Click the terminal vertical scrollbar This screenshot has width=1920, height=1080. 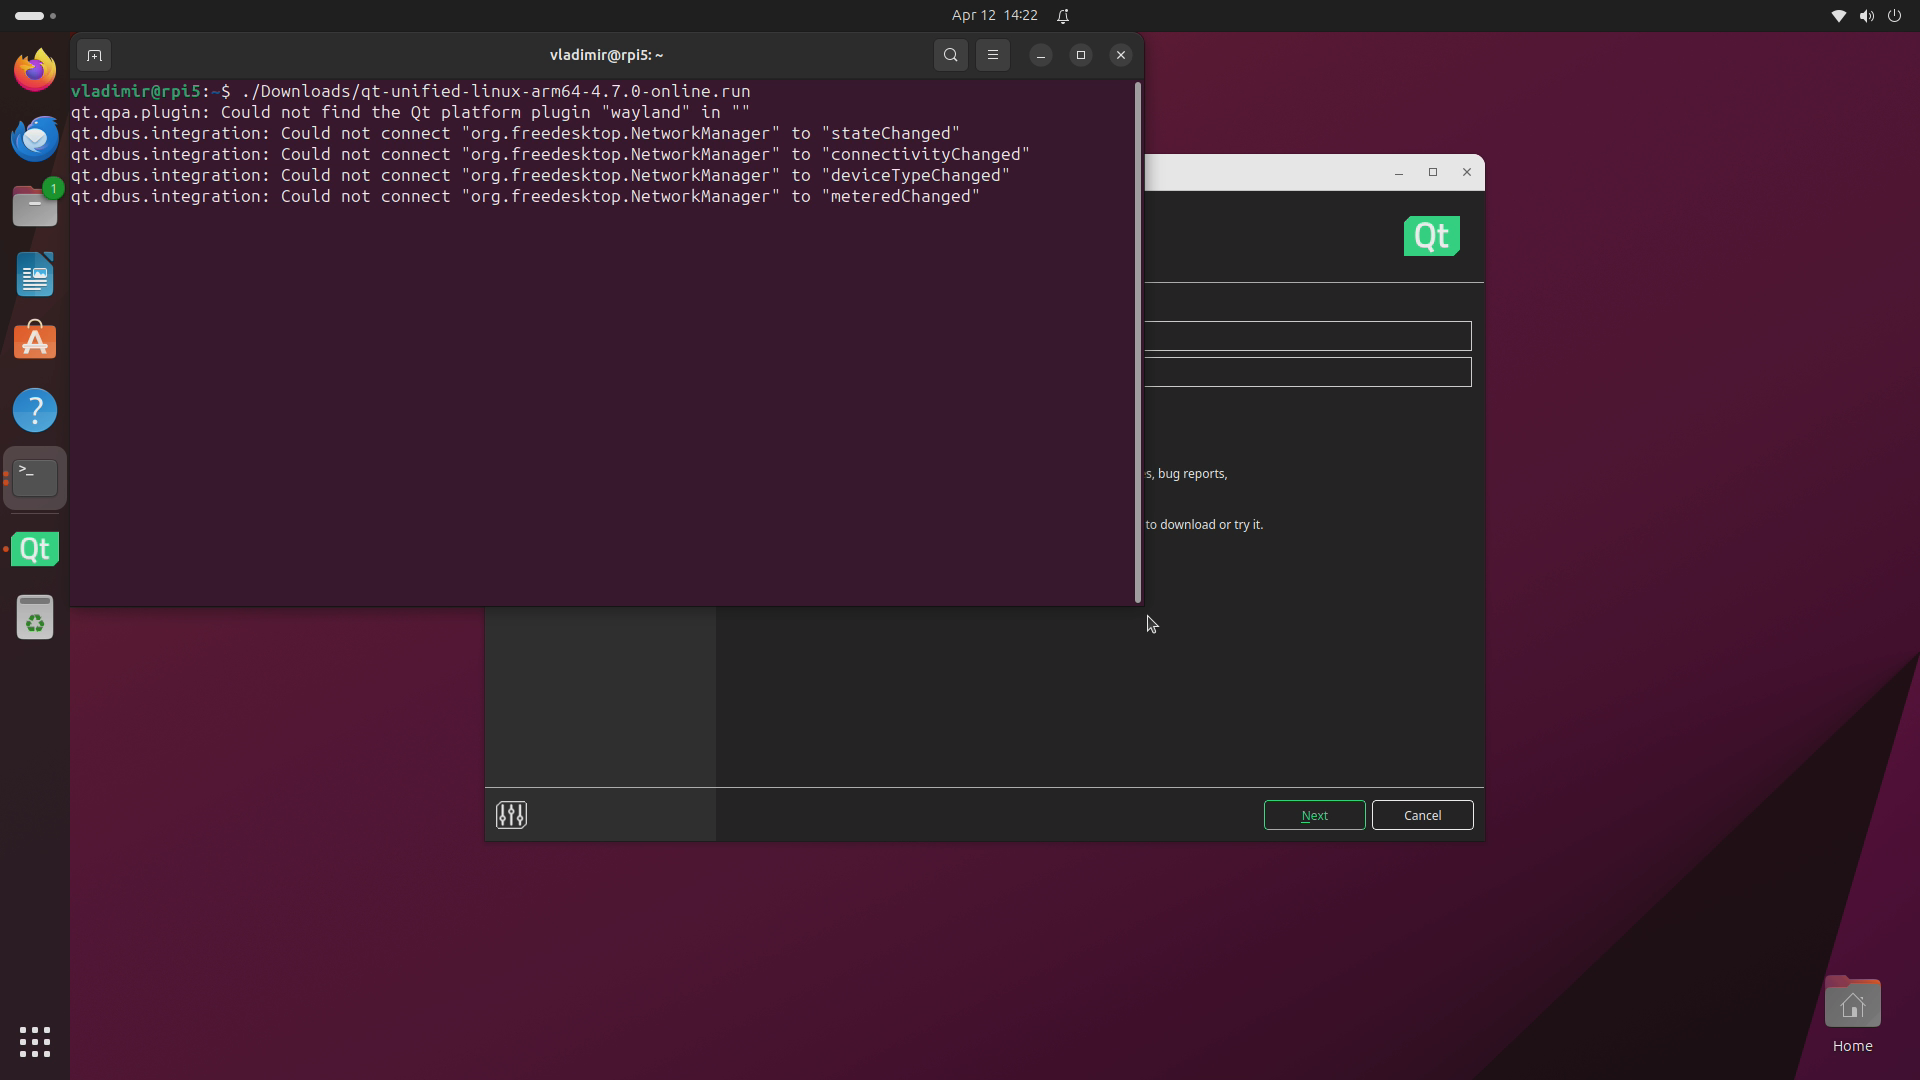pos(1138,343)
